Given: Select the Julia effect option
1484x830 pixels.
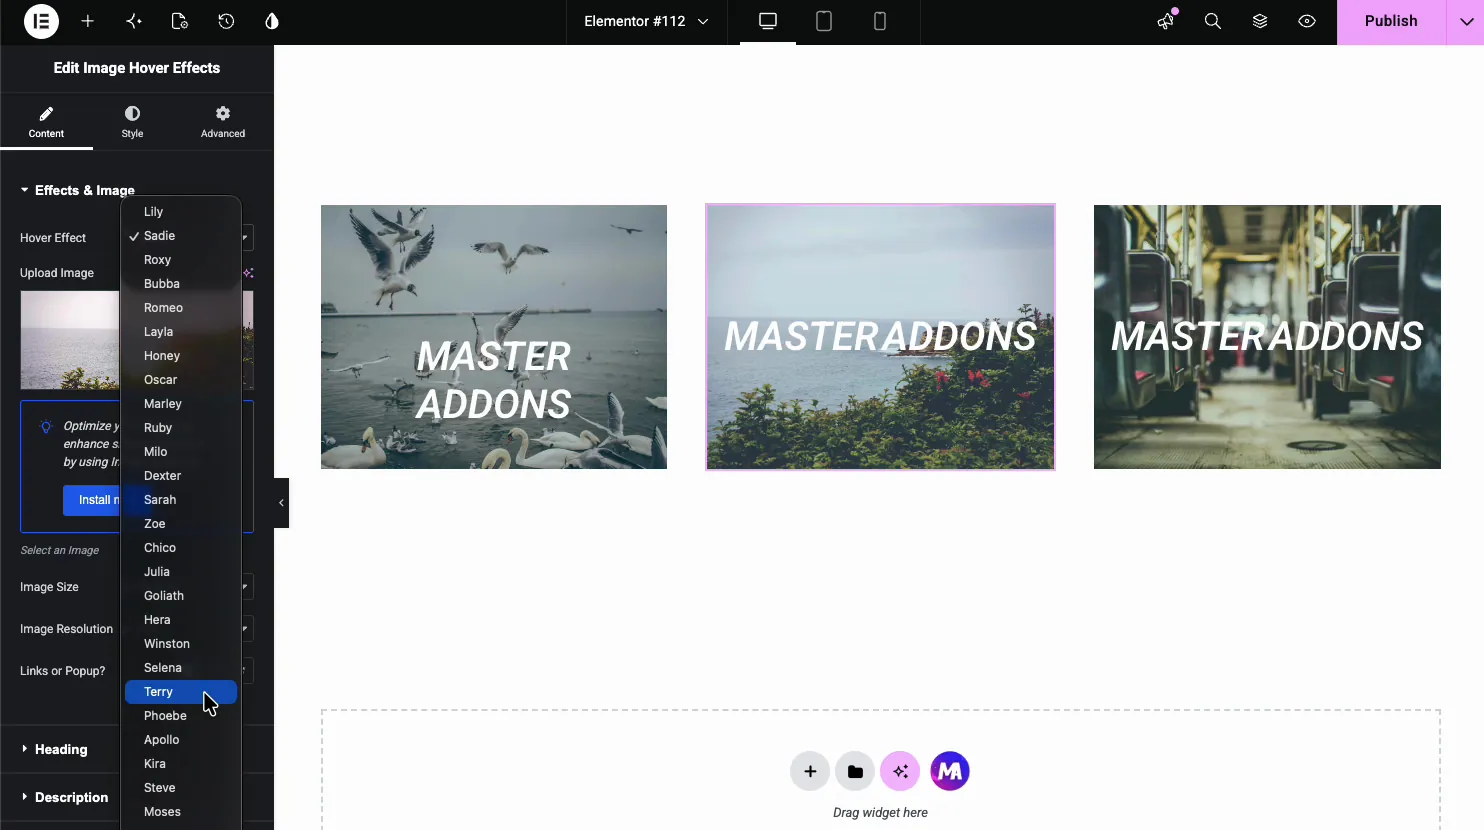Looking at the screenshot, I should pyautogui.click(x=181, y=572).
